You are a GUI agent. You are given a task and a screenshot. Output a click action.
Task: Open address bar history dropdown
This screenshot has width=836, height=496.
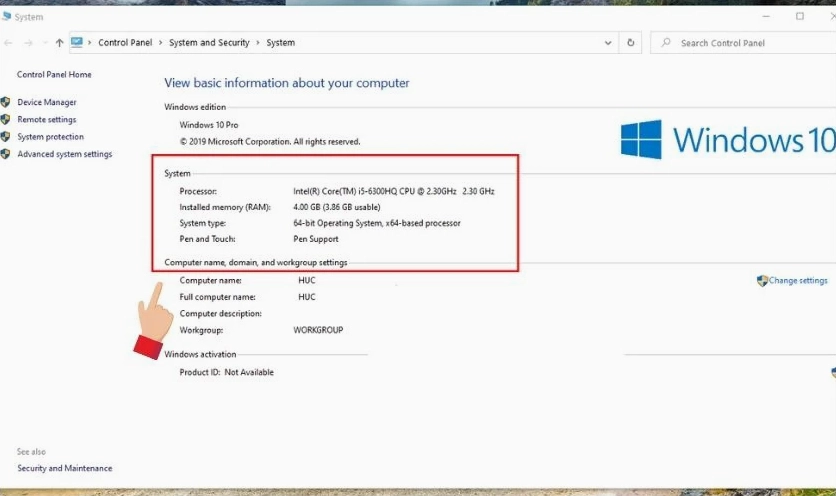pyautogui.click(x=608, y=43)
